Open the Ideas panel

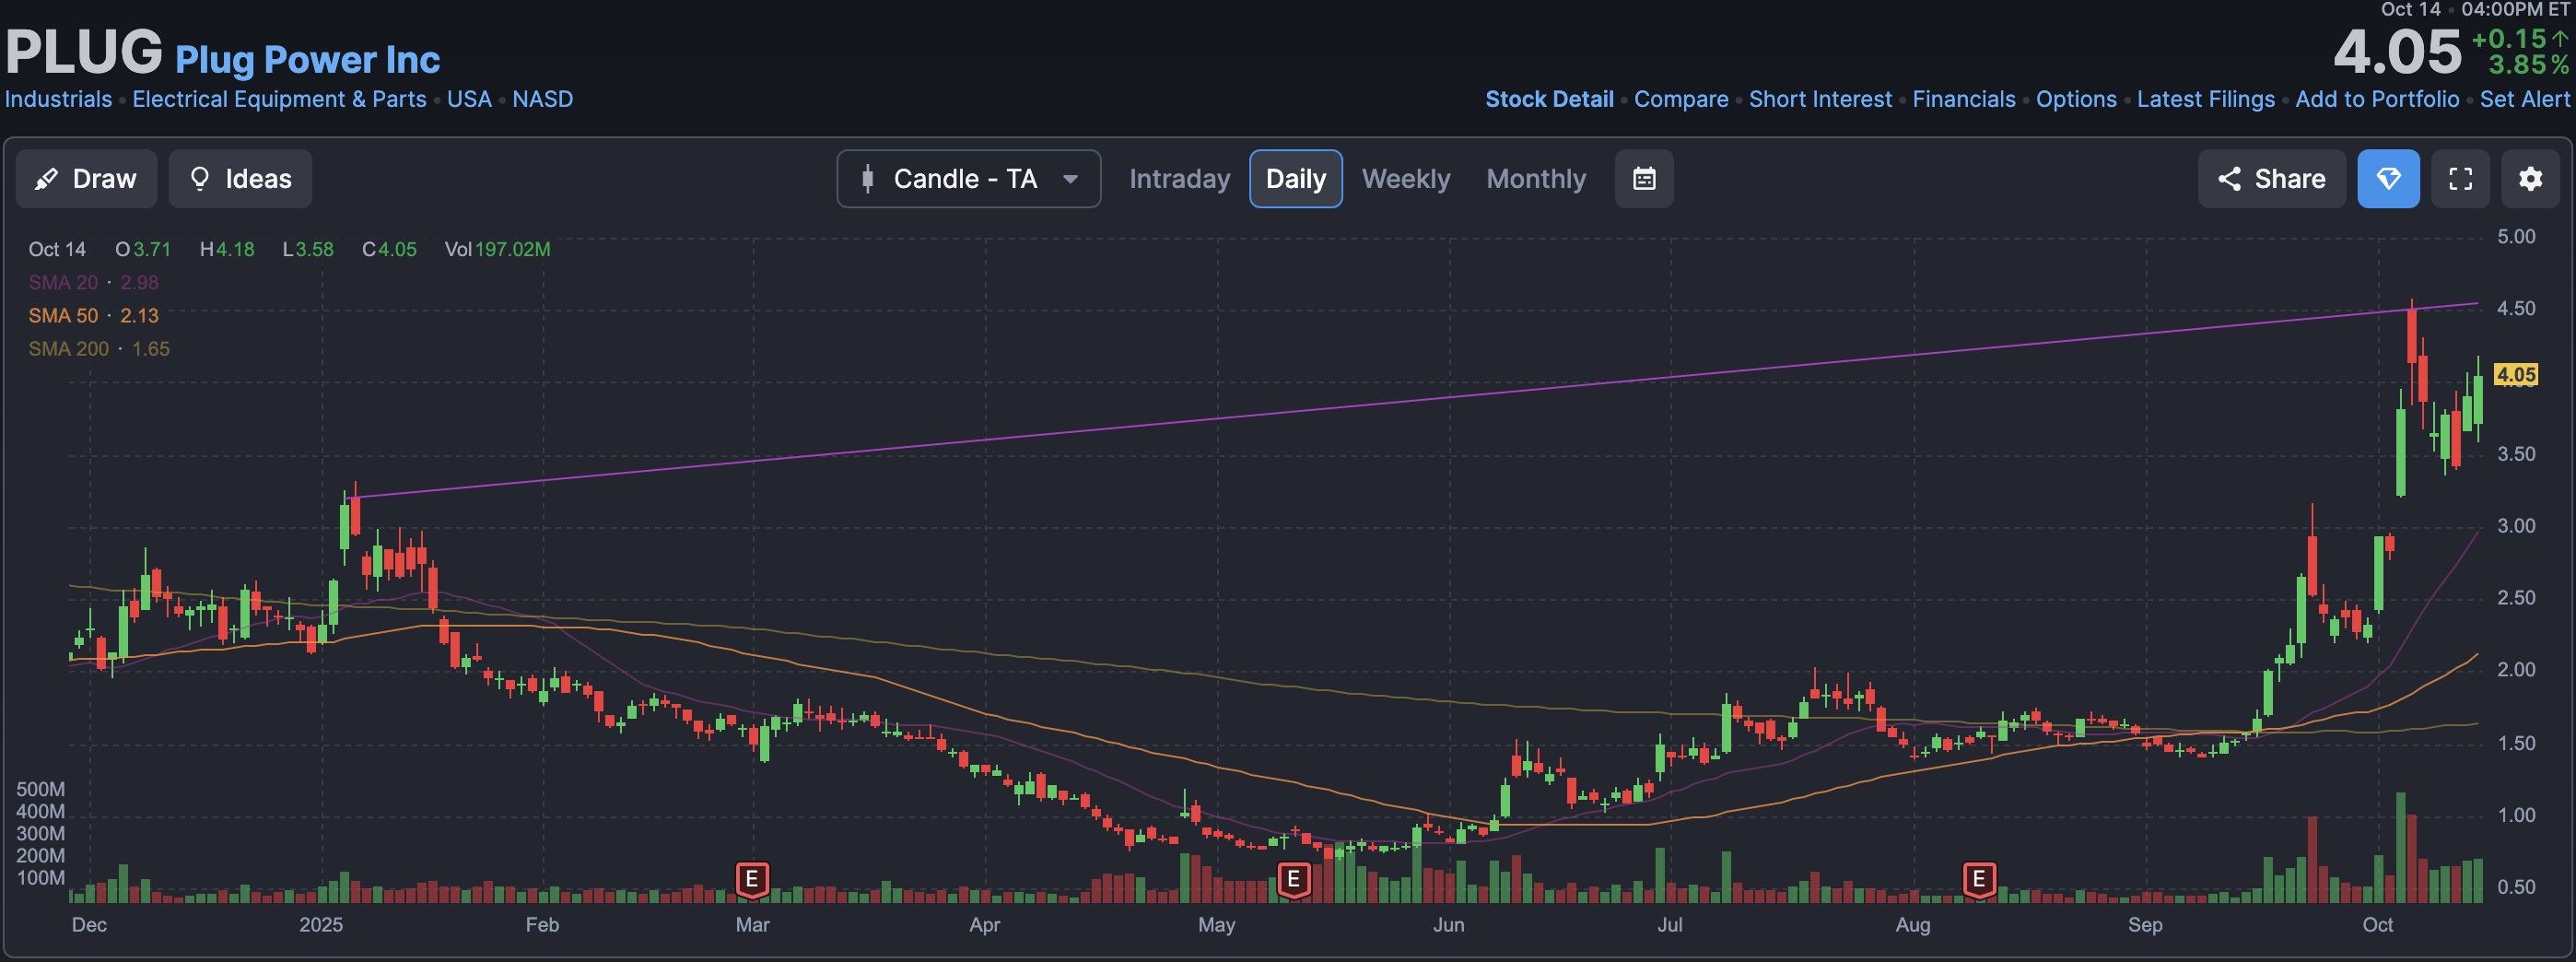point(240,179)
